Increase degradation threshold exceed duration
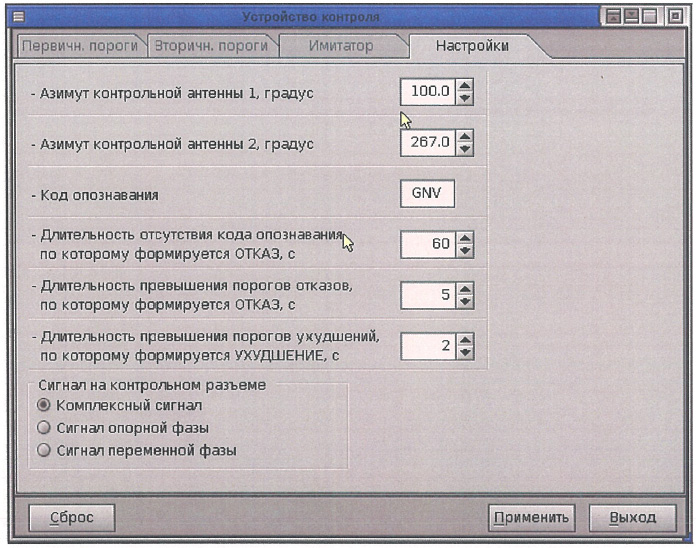Screen dimensions: 696x548 point(465,340)
